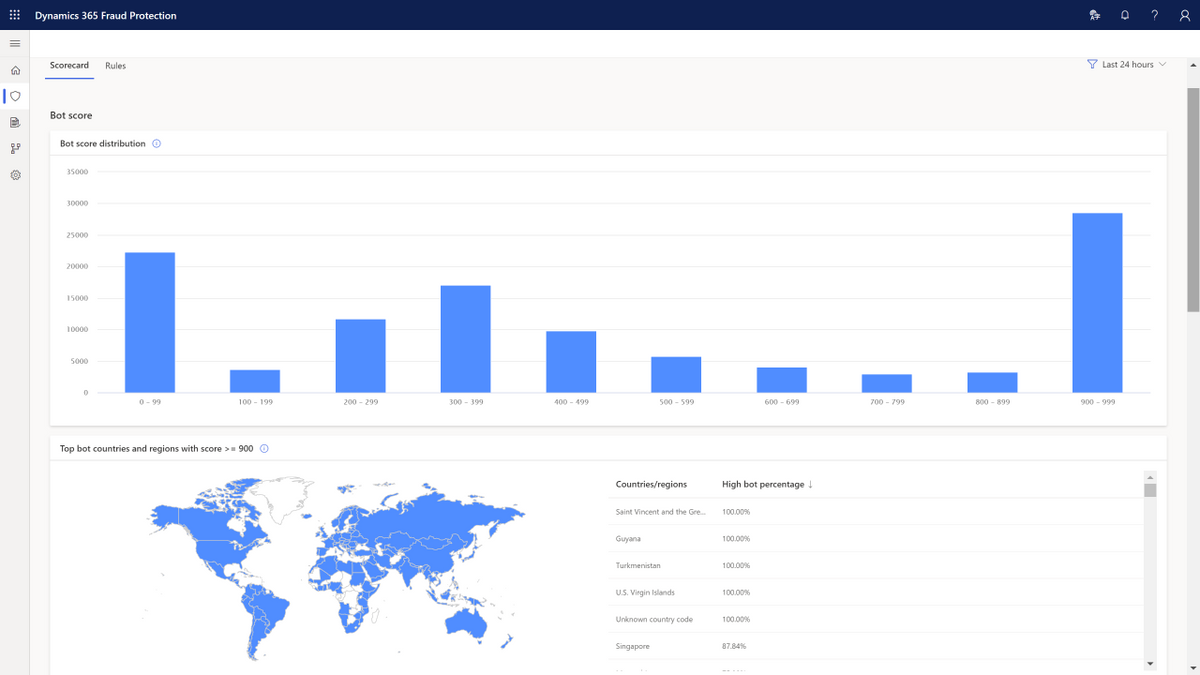This screenshot has height=675, width=1200.
Task: Open the notifications bell
Action: click(1125, 15)
